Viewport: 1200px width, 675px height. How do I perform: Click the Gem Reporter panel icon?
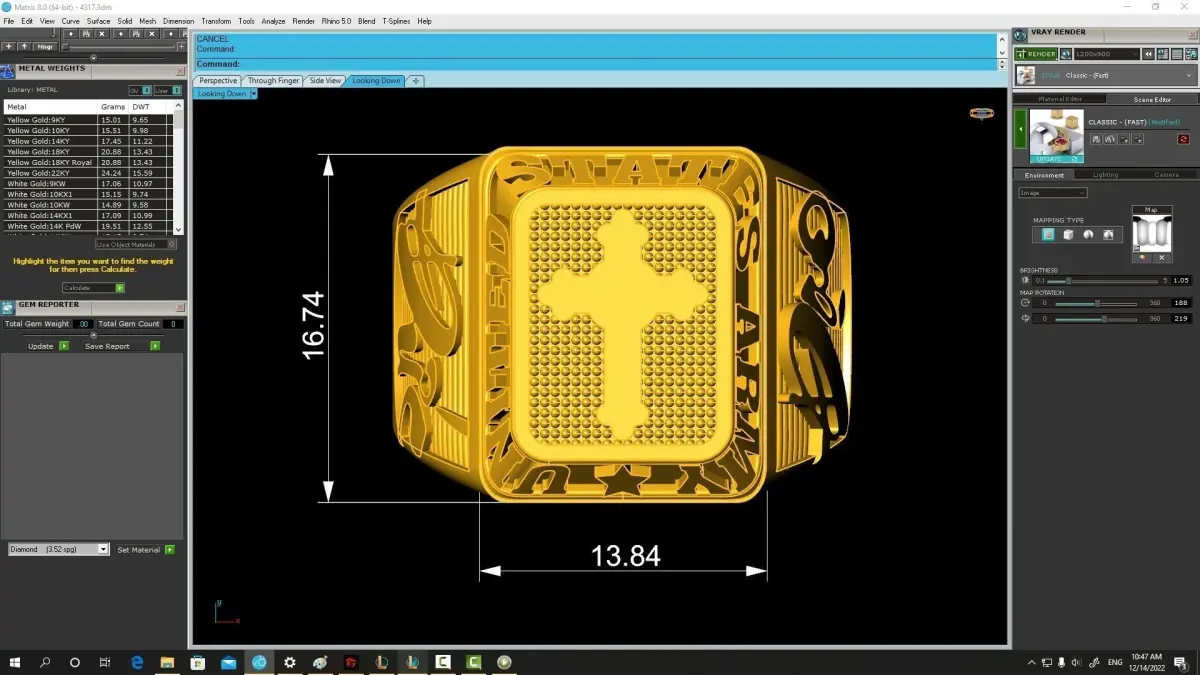(x=8, y=307)
